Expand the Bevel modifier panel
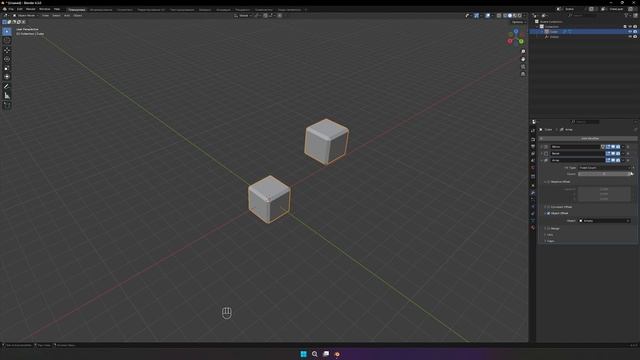Viewport: 640px width, 360px height. [542, 153]
